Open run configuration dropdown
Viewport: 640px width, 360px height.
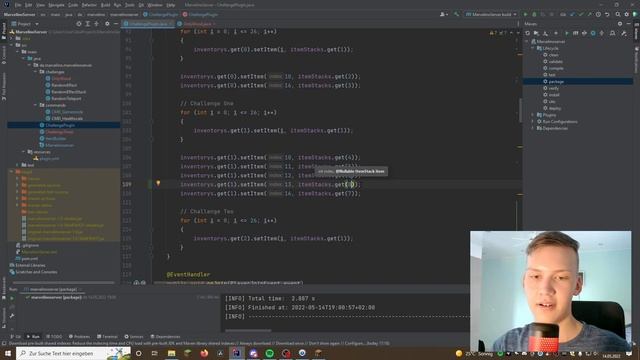point(491,14)
